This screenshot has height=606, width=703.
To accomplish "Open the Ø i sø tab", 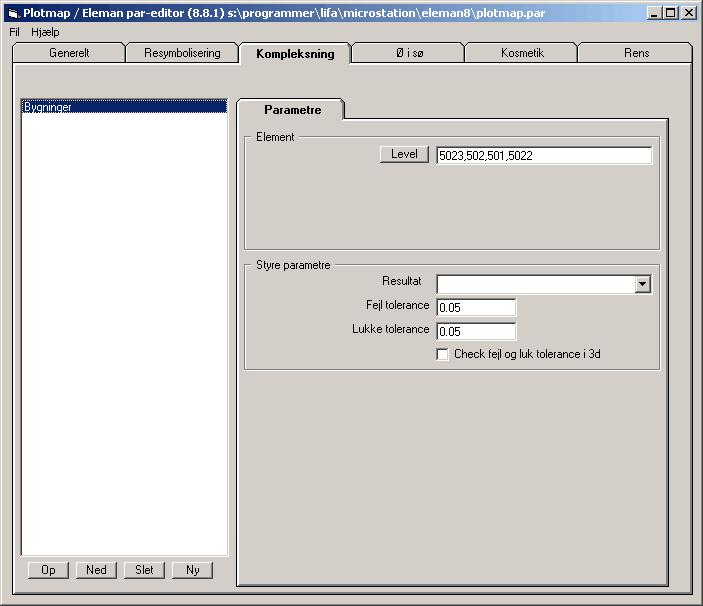I will click(x=409, y=53).
